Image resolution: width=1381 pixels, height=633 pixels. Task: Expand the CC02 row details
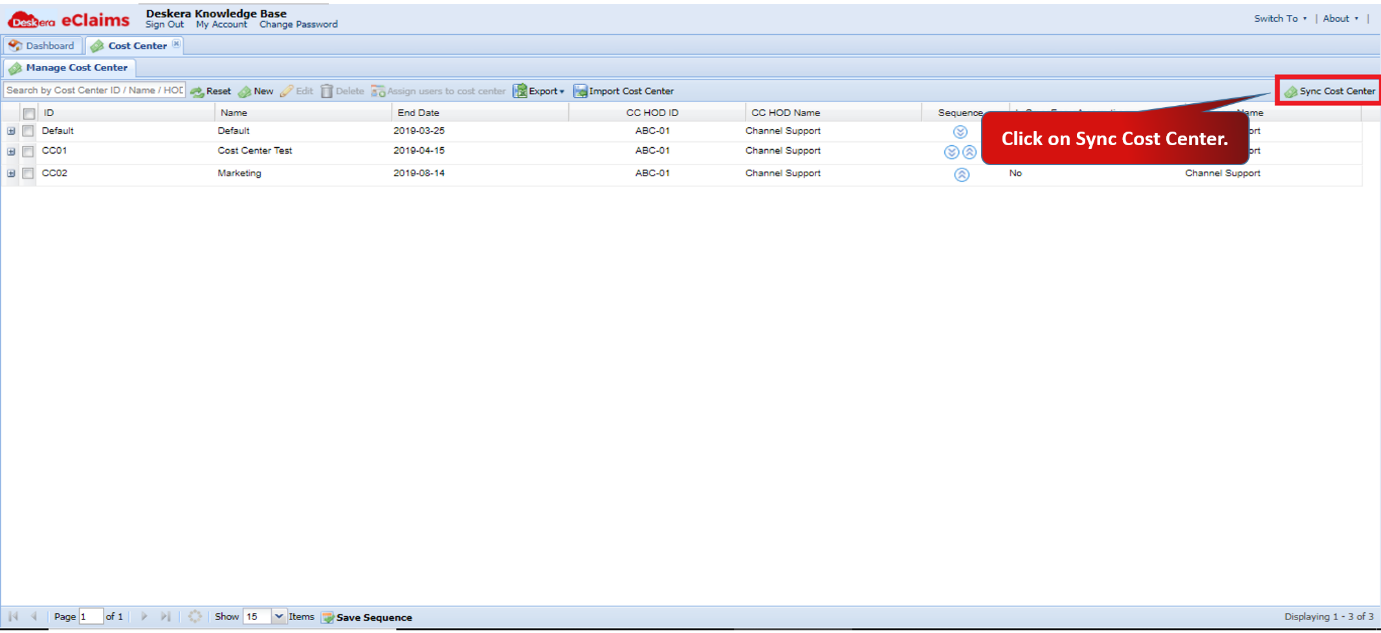click(x=11, y=174)
